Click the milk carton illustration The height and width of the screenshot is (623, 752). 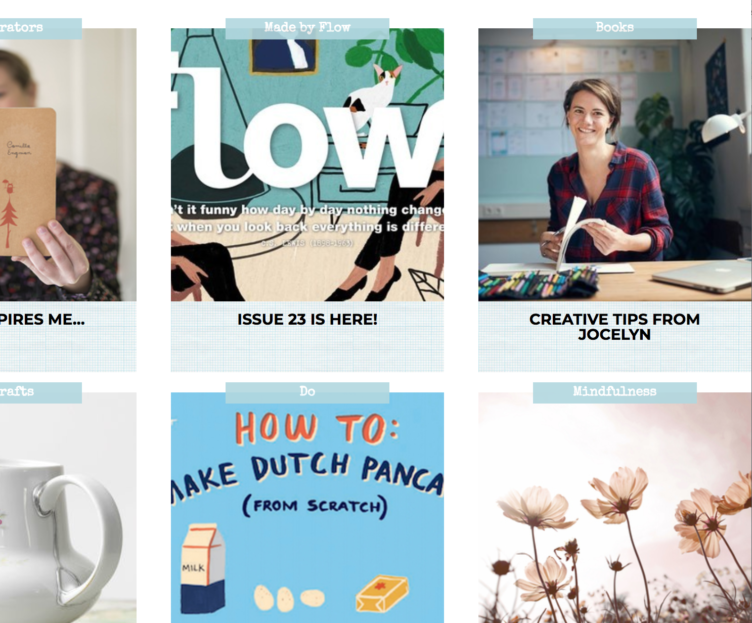pos(203,569)
